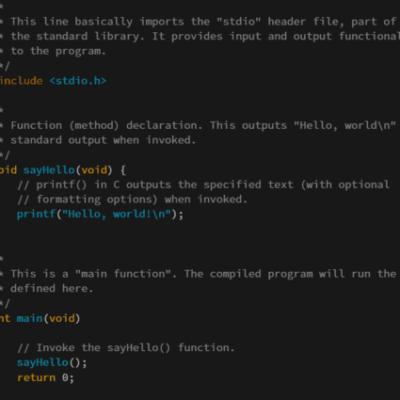The width and height of the screenshot is (400, 400).
Task: Click the '<stdio.h>' include header text
Action: coord(78,81)
